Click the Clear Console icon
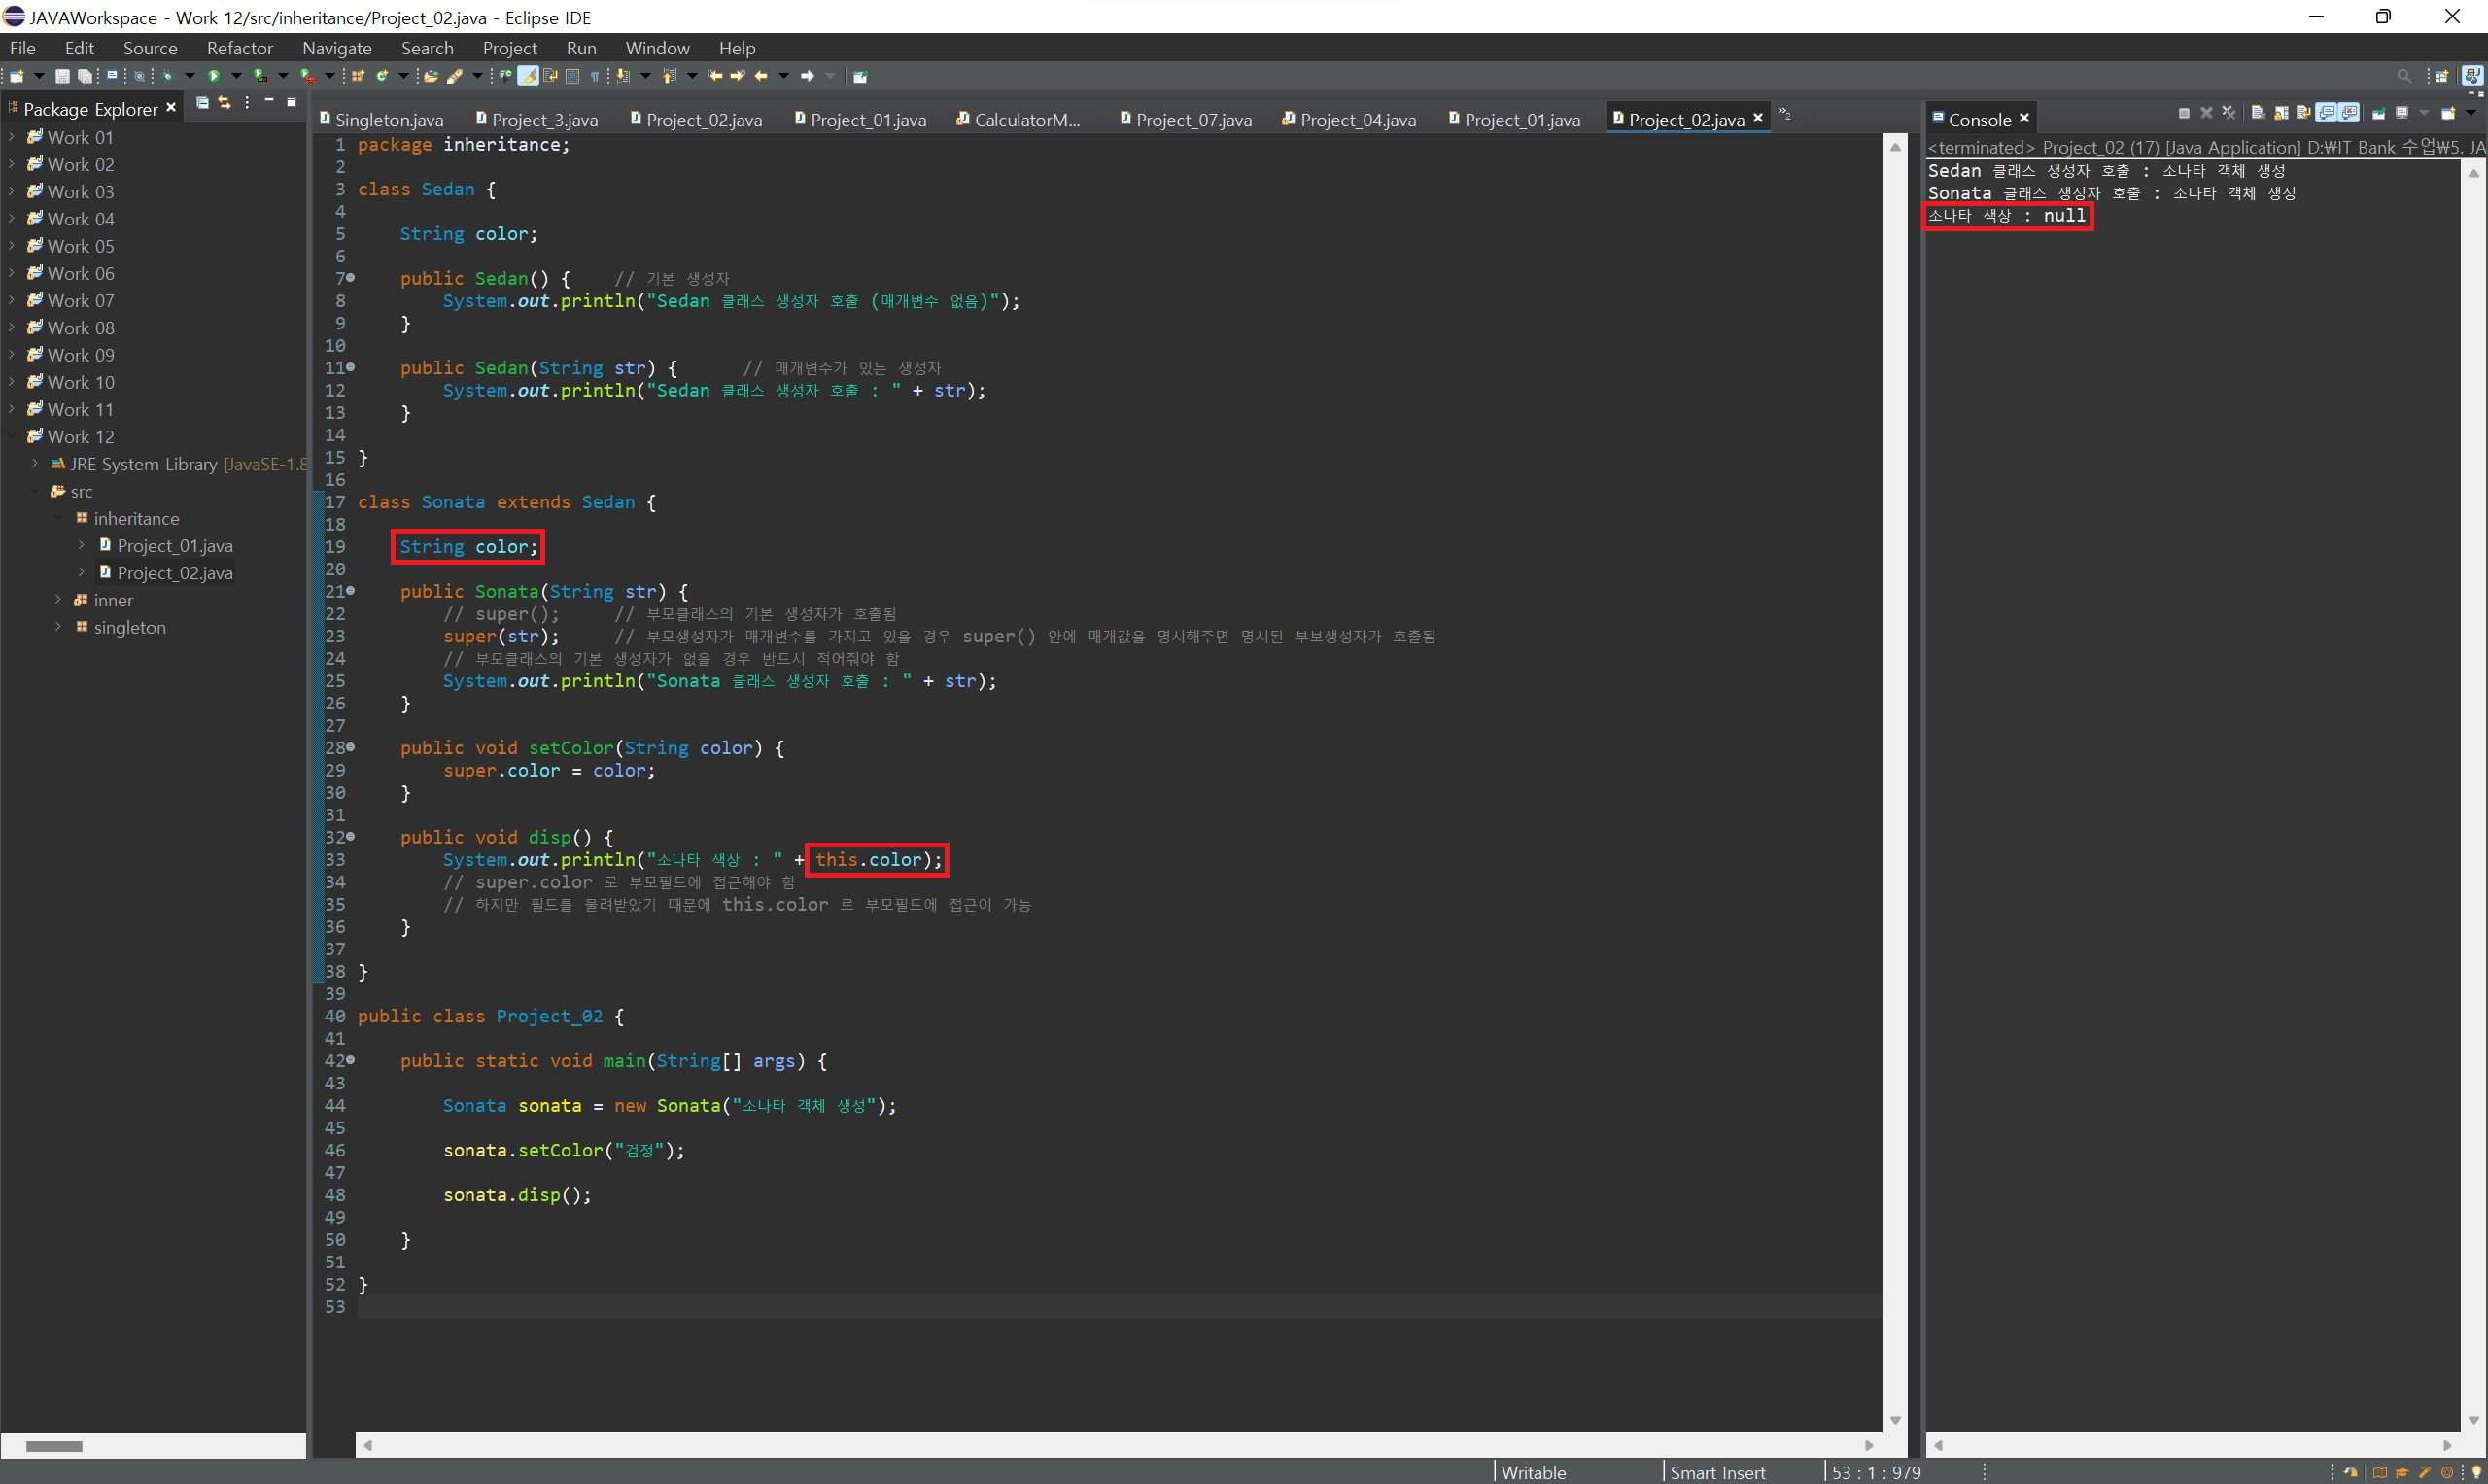This screenshot has width=2488, height=1484. pos(2257,113)
